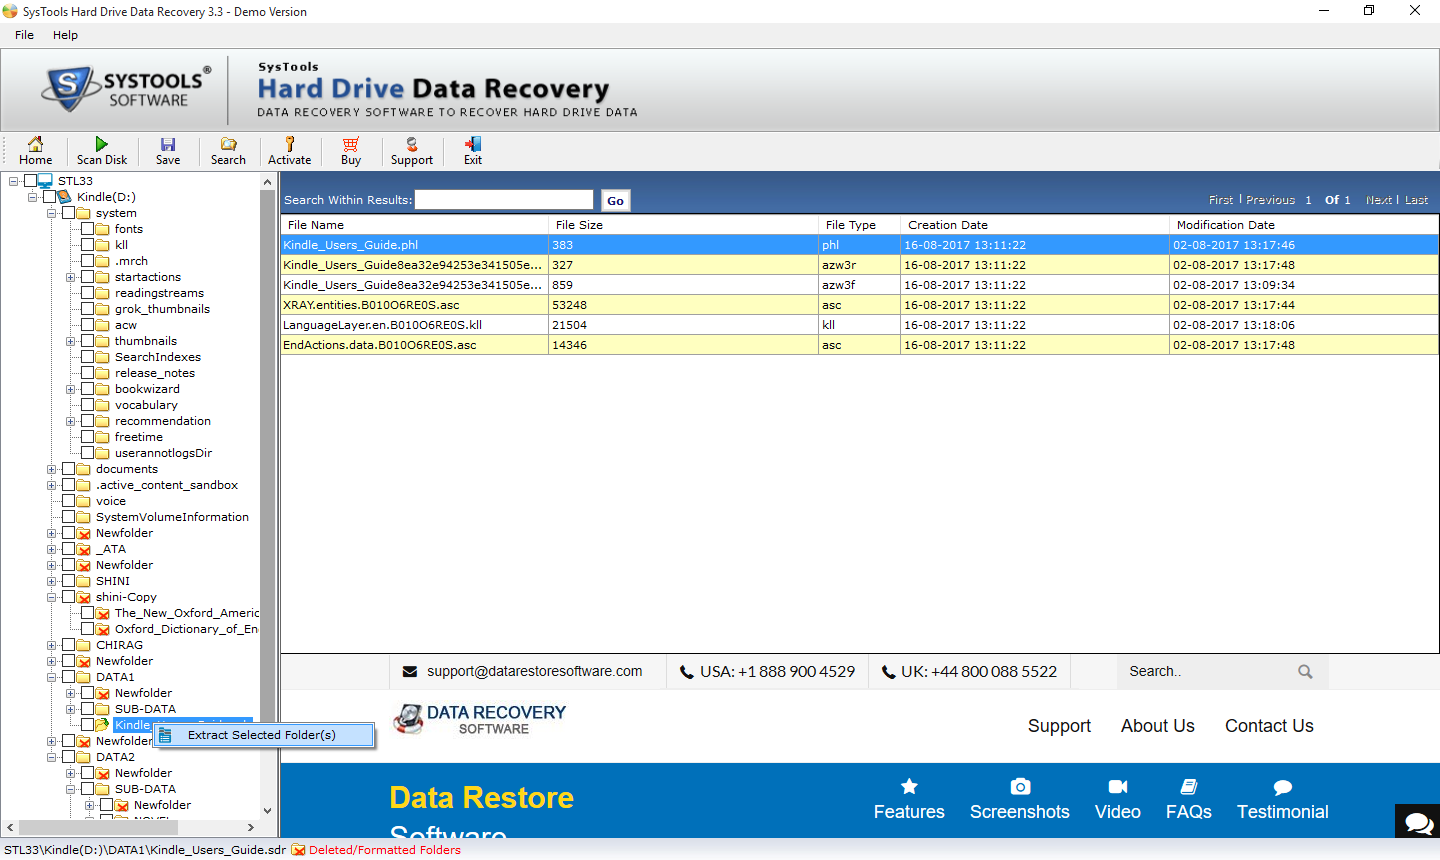Screen dimensions: 1440x860
Task: Tick the SystemVolumeInformation checkbox
Action: [x=68, y=517]
